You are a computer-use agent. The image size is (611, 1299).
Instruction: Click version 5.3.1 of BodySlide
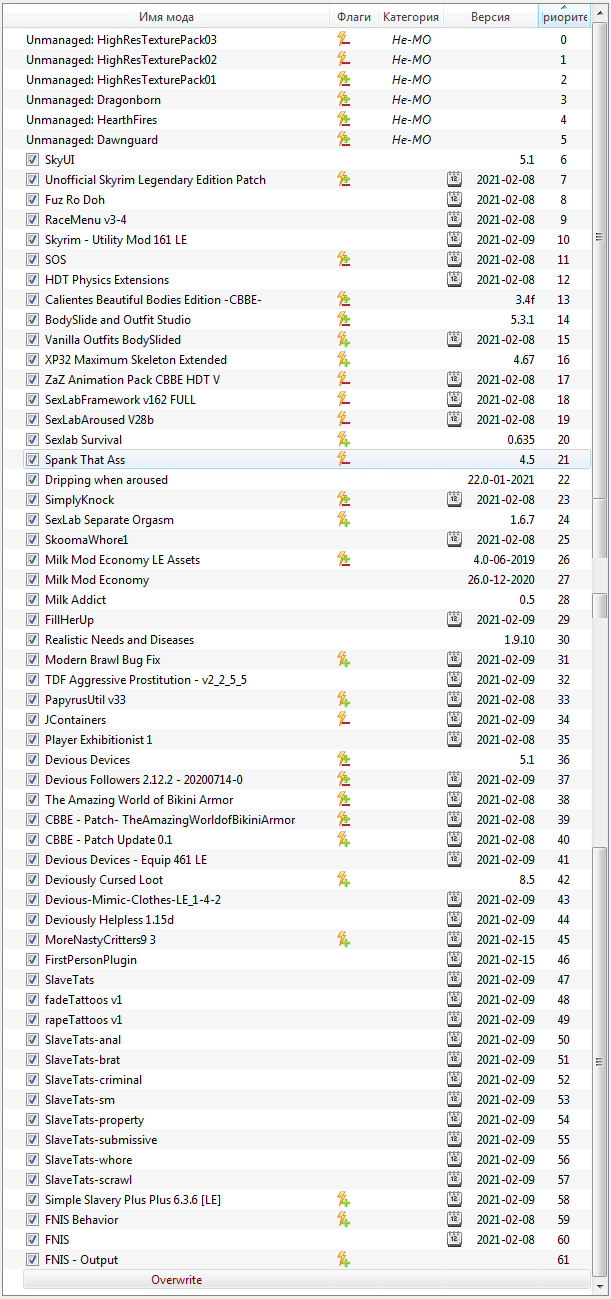click(524, 320)
